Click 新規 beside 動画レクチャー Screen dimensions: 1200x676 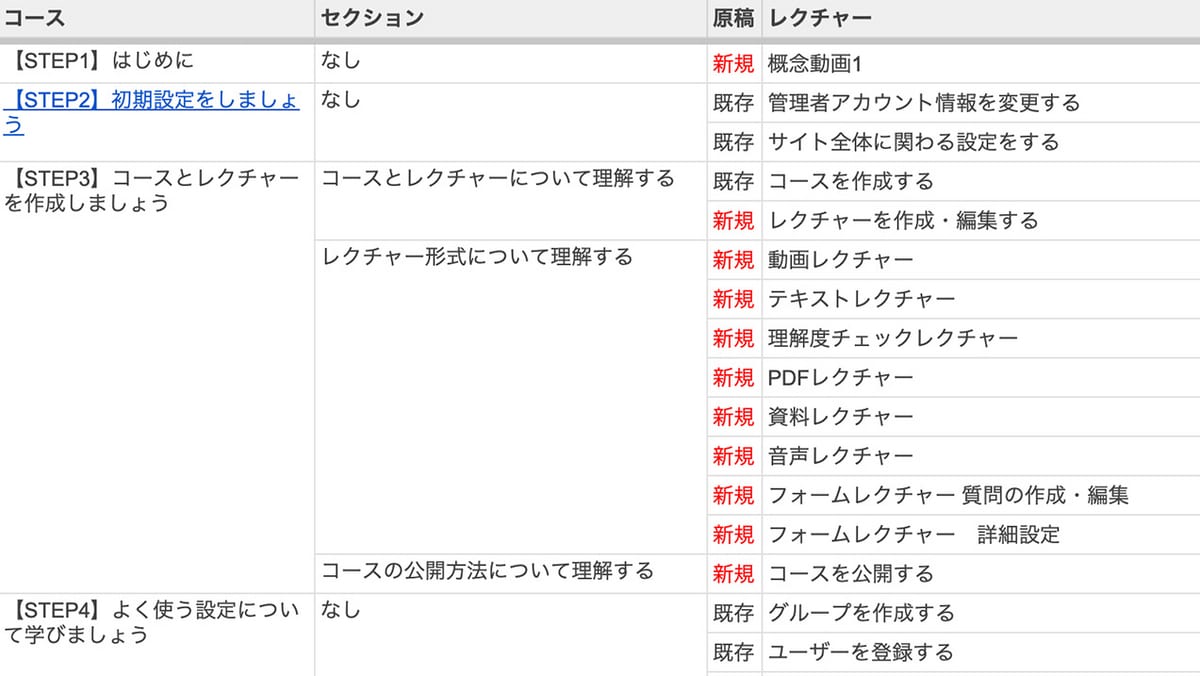coord(733,260)
